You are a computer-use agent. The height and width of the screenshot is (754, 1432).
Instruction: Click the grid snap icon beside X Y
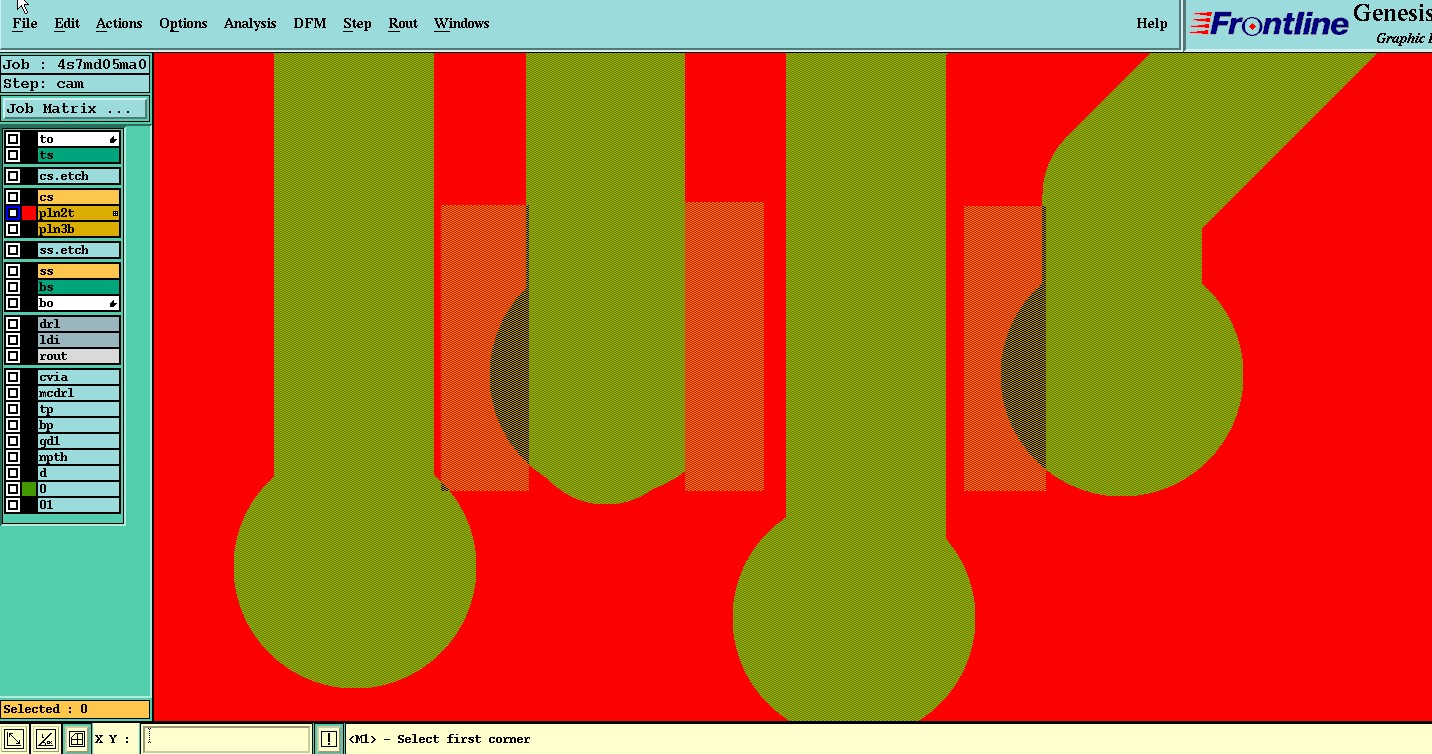[x=76, y=740]
